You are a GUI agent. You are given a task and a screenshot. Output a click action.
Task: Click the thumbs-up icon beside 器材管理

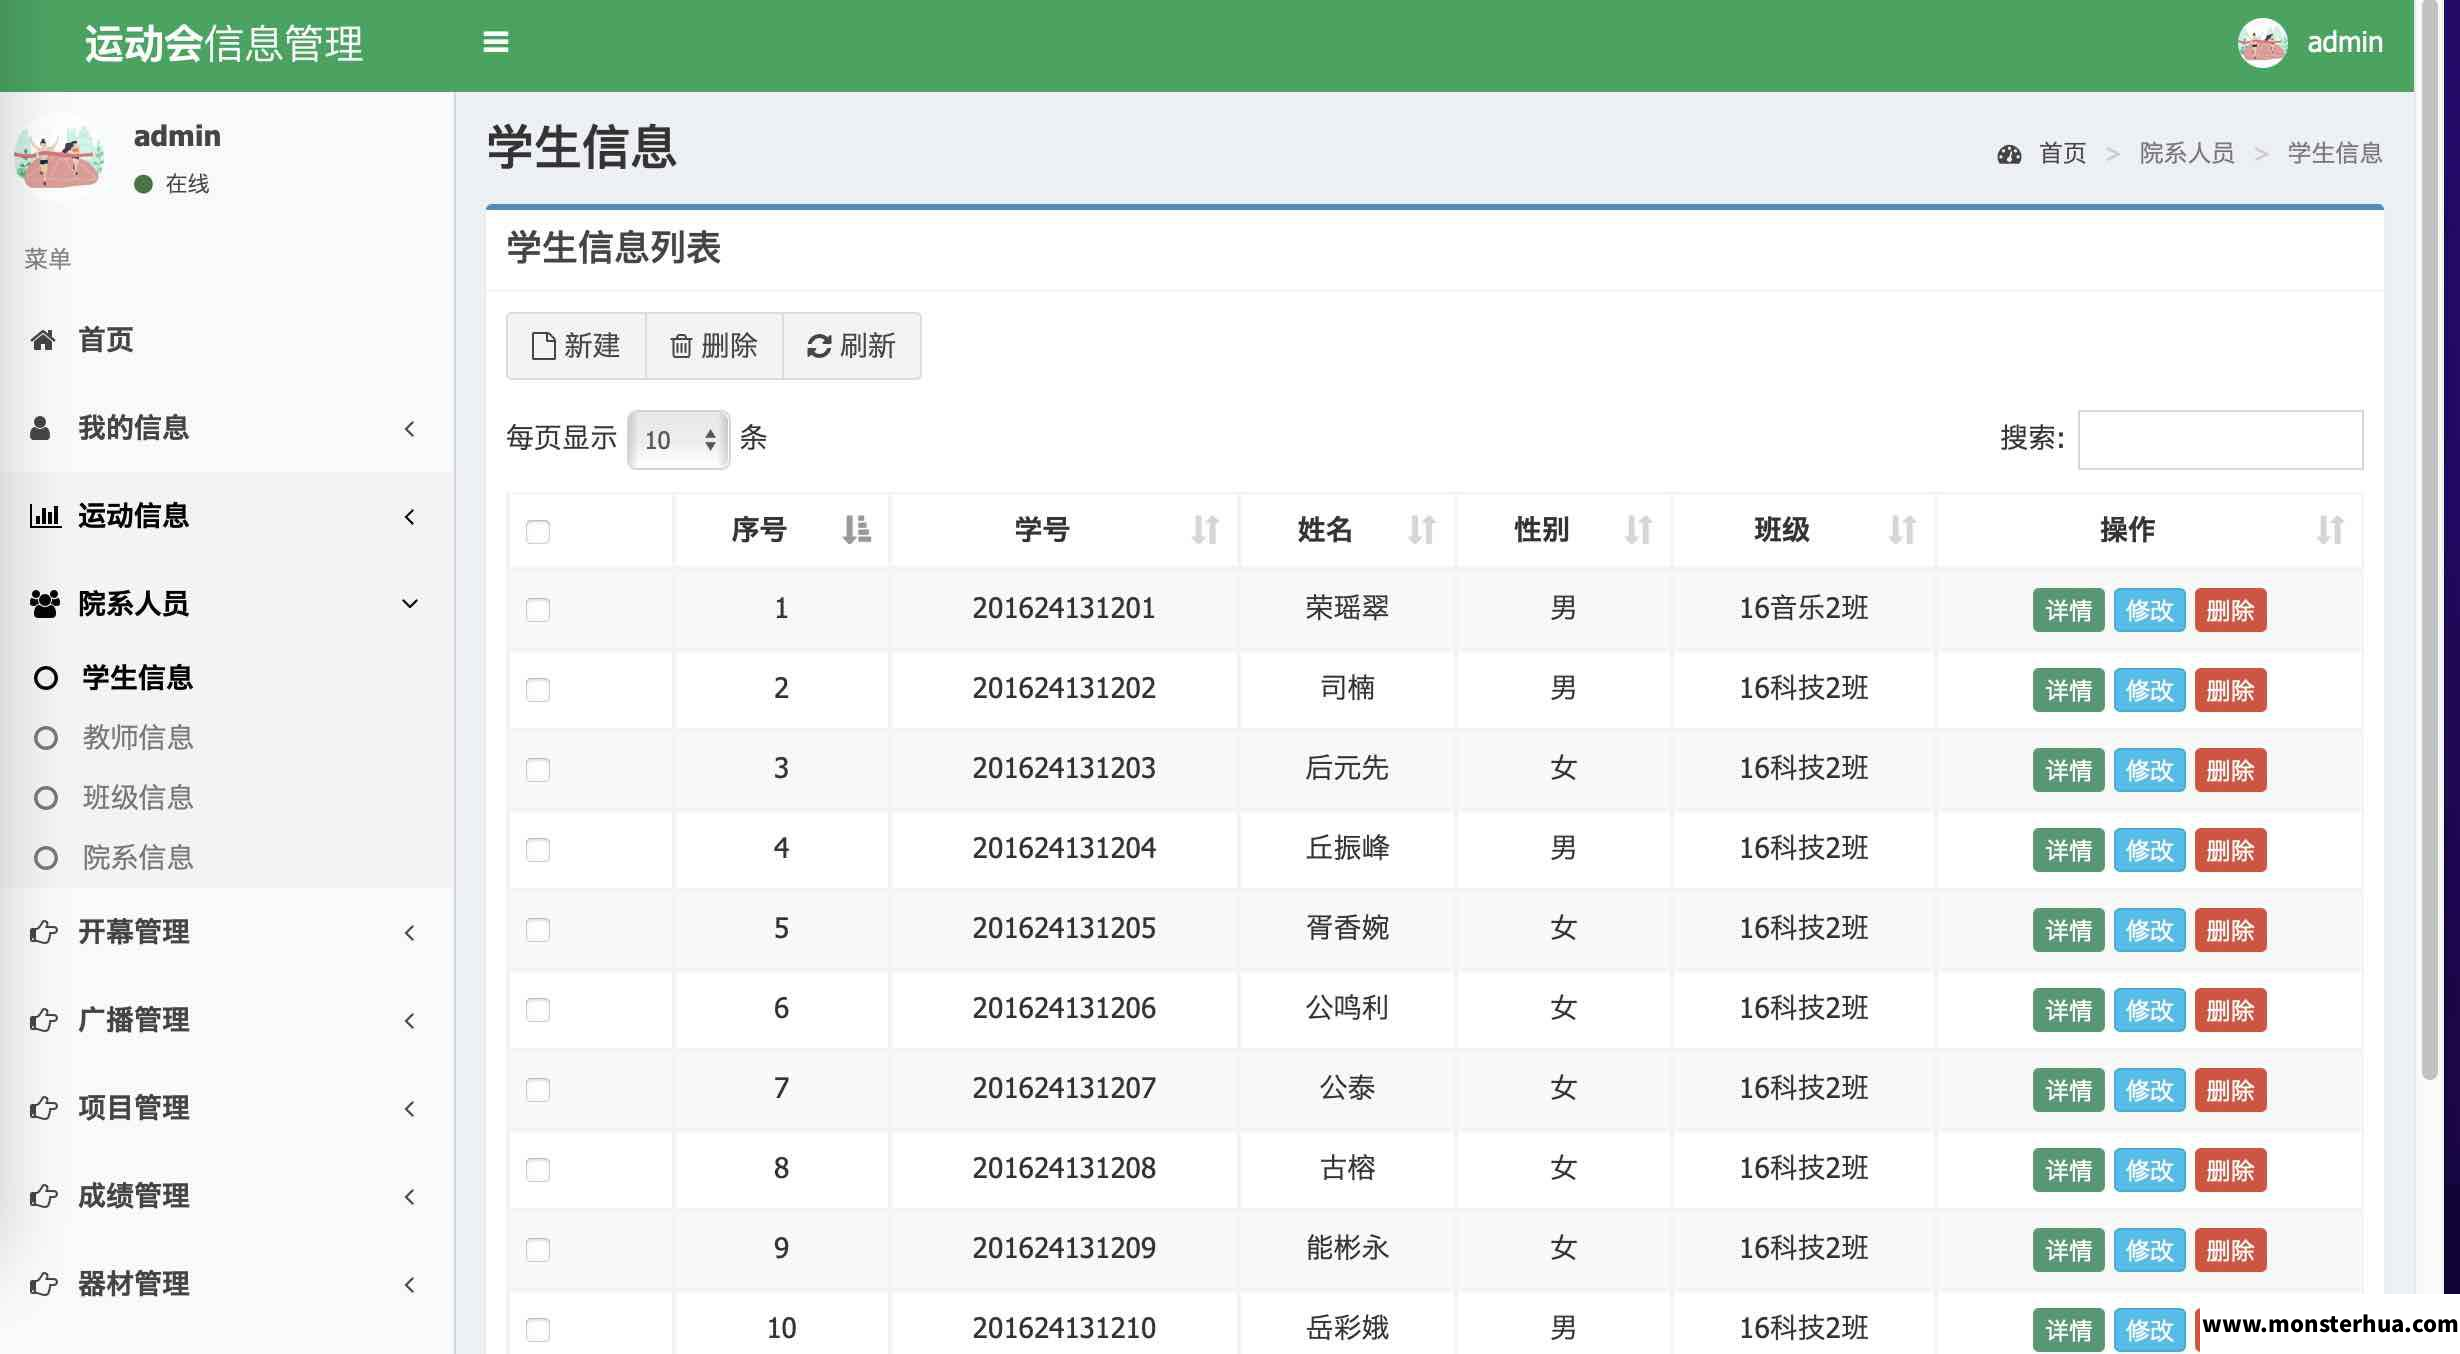[x=43, y=1284]
